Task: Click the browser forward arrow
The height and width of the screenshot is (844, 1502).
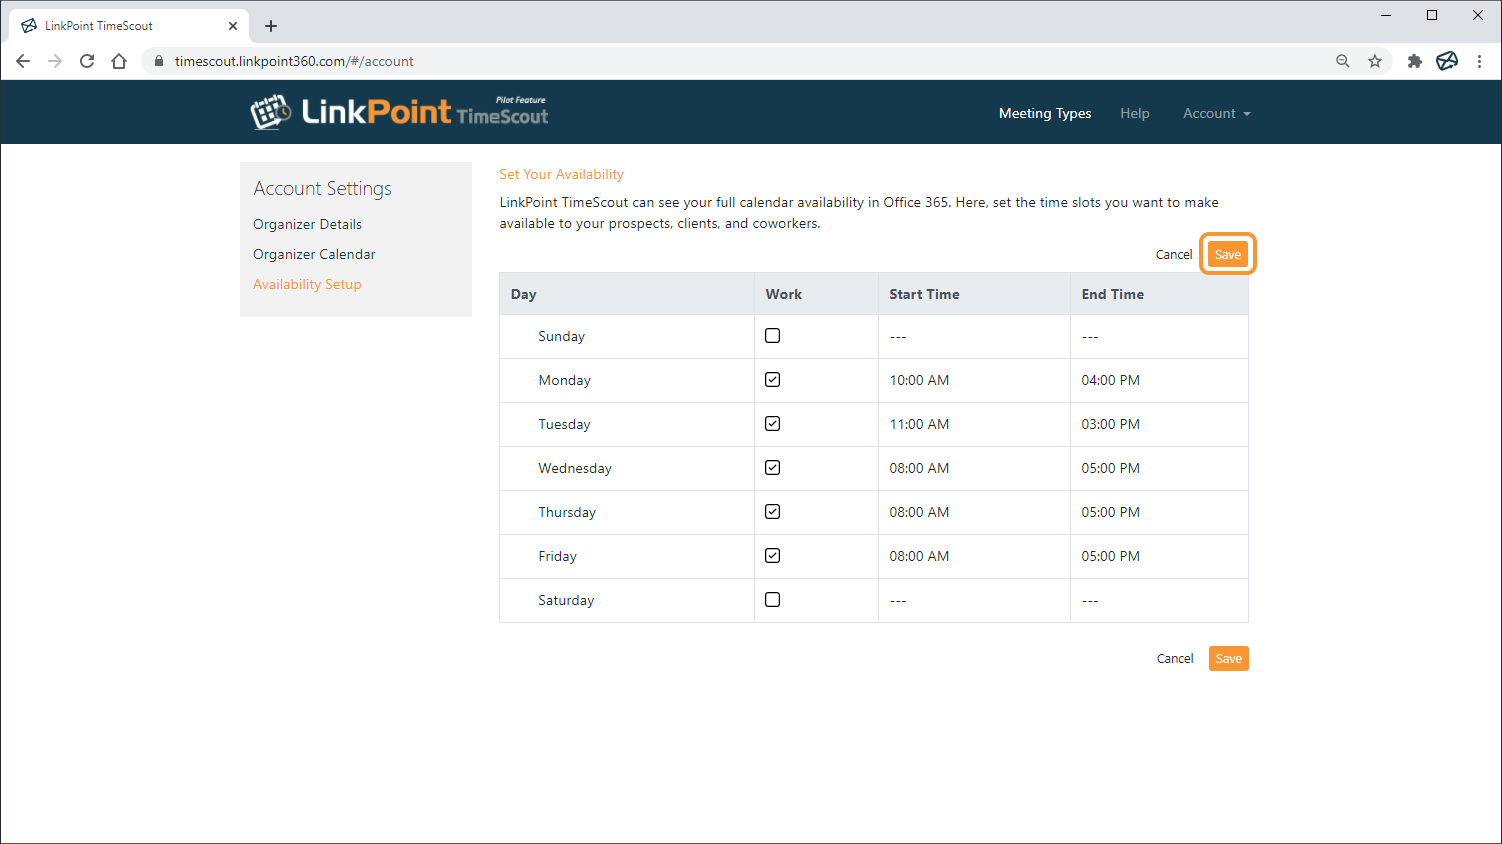Action: (x=55, y=61)
